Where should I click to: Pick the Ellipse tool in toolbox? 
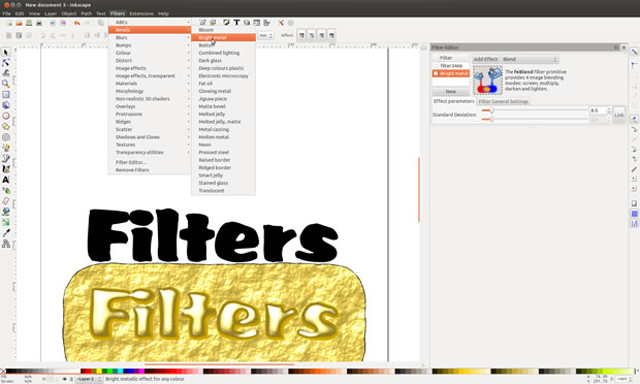pos(6,116)
